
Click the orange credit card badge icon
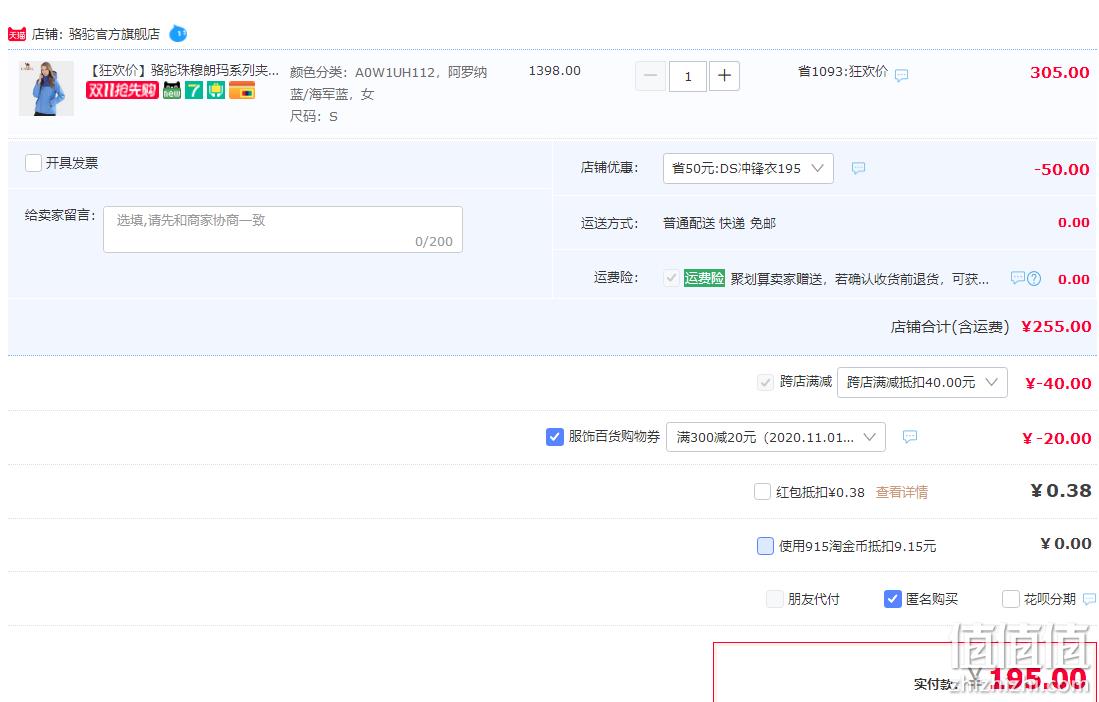pyautogui.click(x=242, y=90)
